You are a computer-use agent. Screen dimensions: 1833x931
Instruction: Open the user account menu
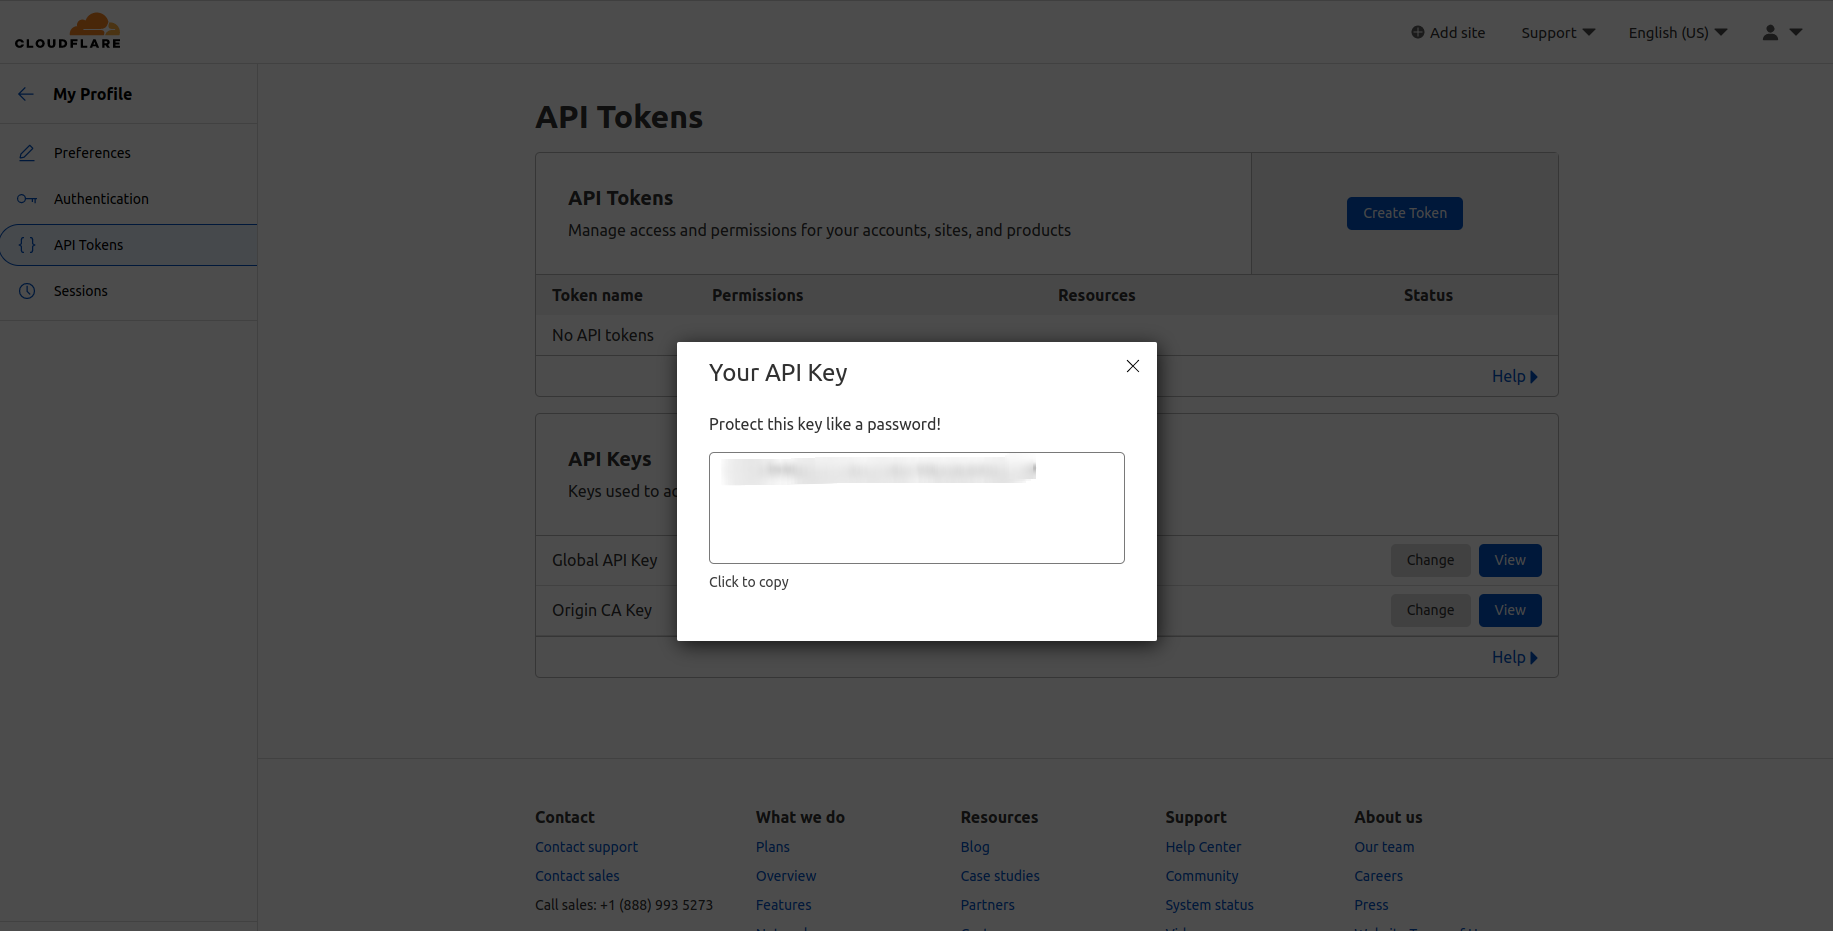click(x=1781, y=32)
